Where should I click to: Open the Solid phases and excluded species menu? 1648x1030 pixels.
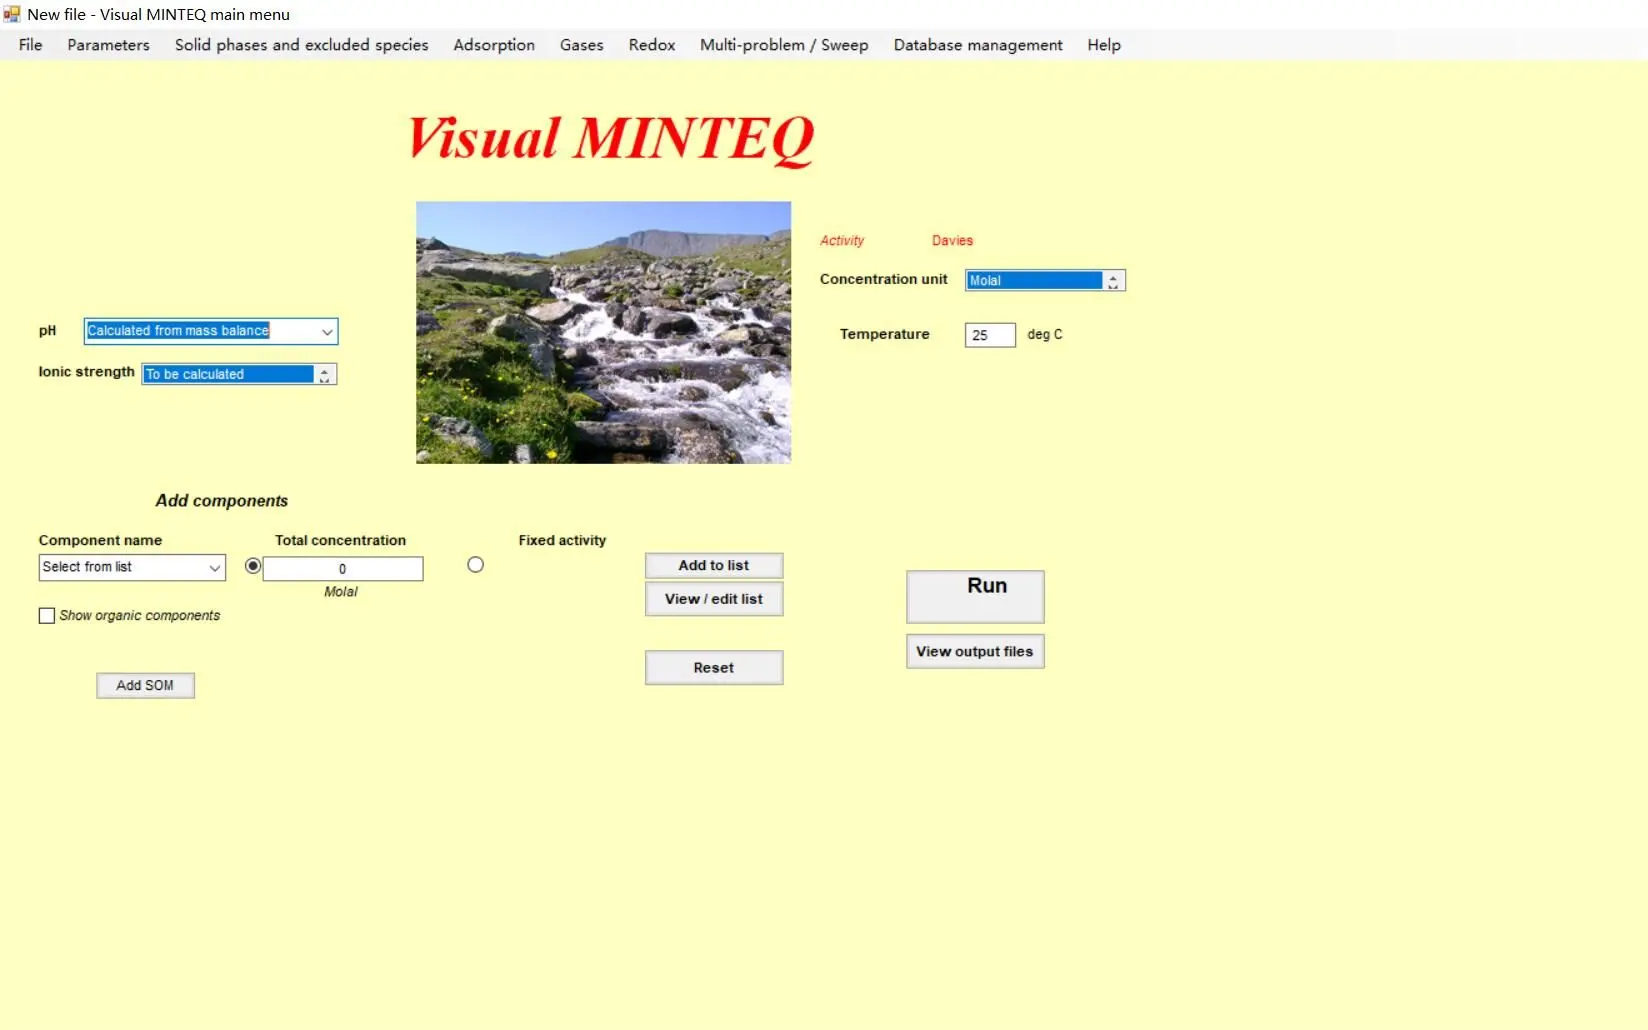point(301,45)
